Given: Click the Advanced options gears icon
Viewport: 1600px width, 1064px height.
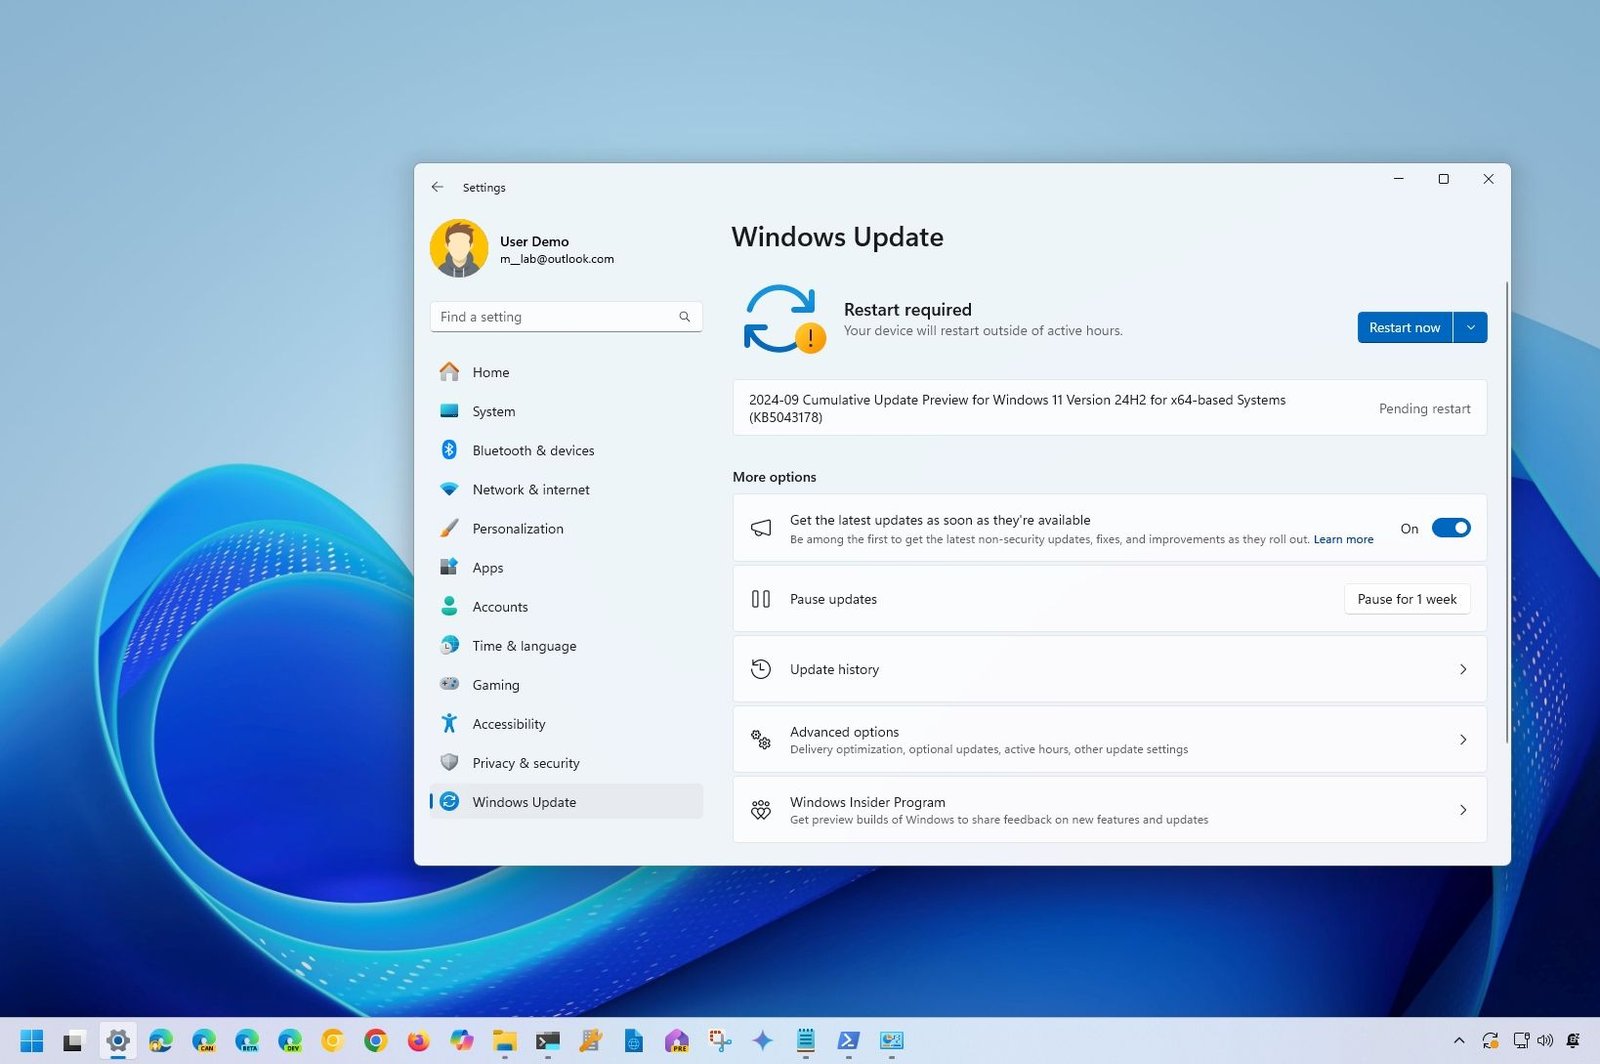Looking at the screenshot, I should point(761,740).
